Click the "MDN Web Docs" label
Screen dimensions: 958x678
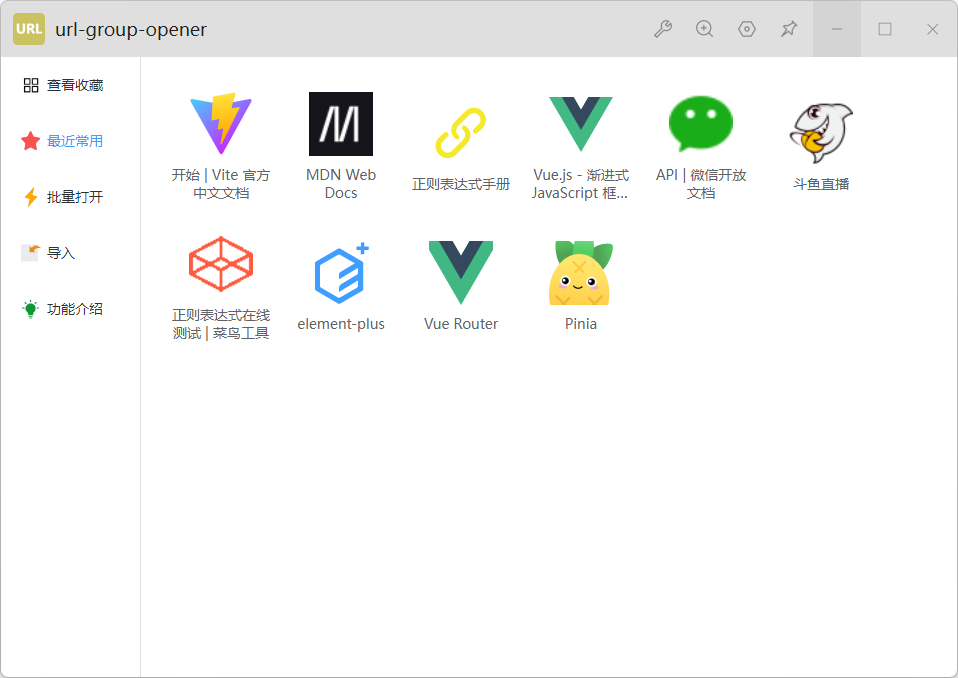point(341,184)
